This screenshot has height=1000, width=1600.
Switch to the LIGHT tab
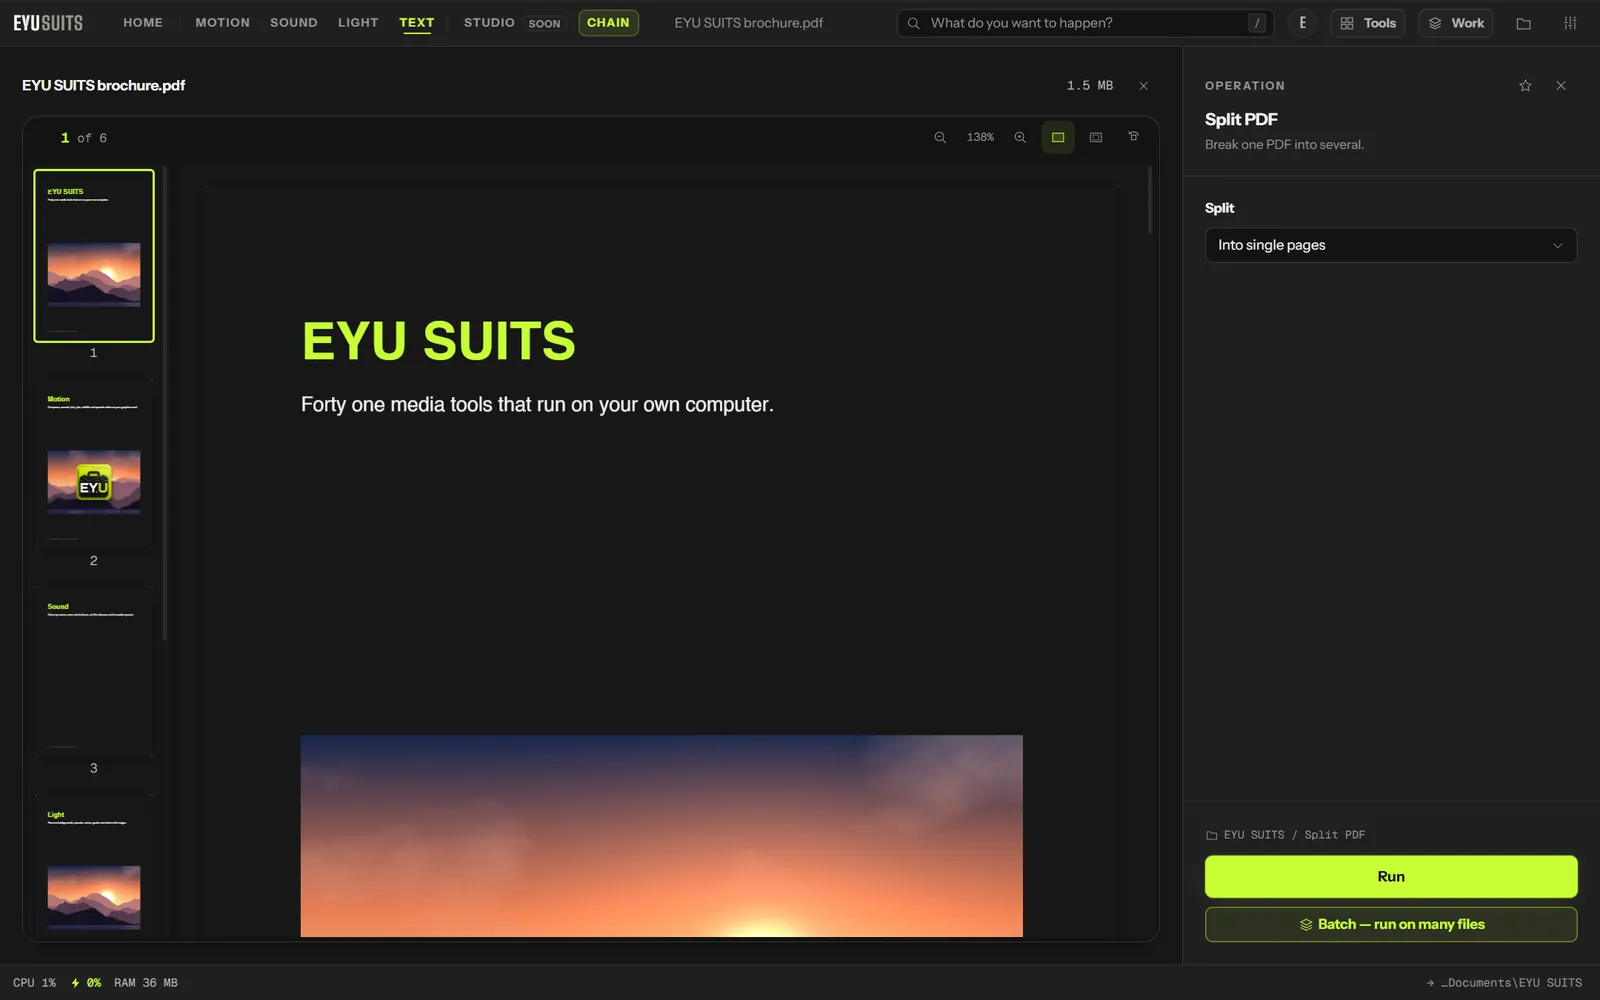coord(358,23)
